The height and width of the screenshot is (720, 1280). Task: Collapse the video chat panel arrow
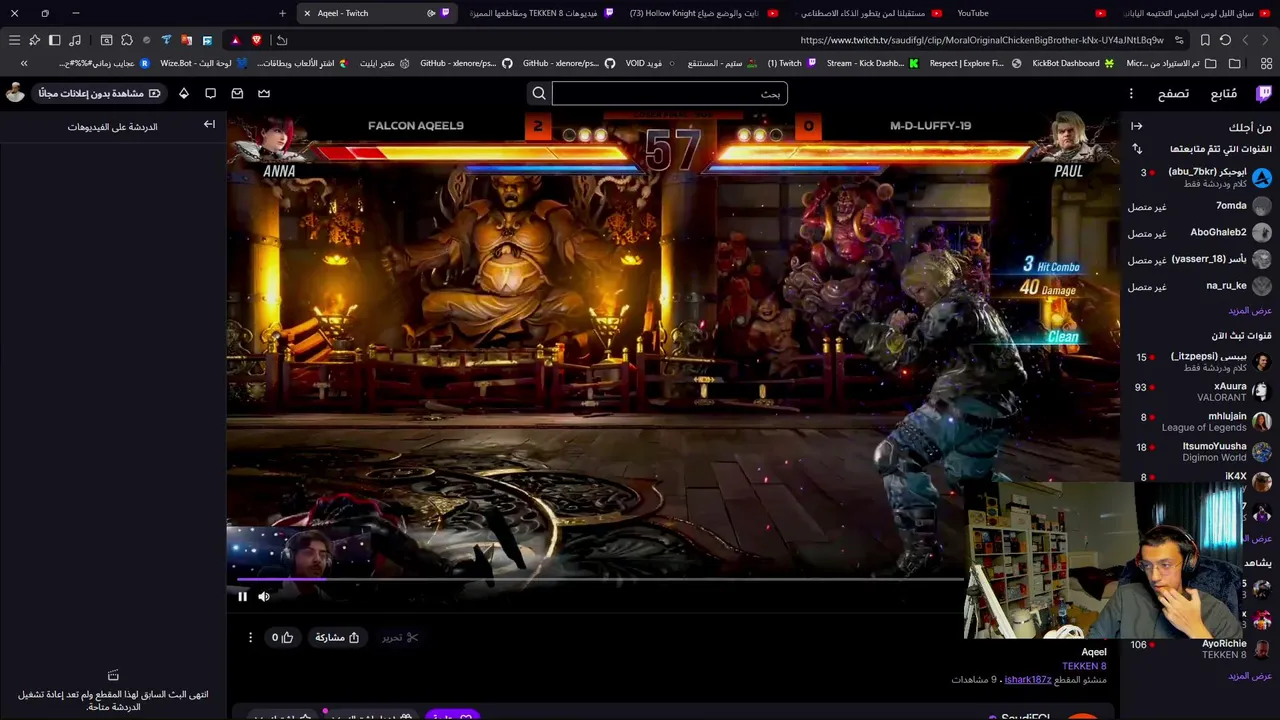(209, 125)
